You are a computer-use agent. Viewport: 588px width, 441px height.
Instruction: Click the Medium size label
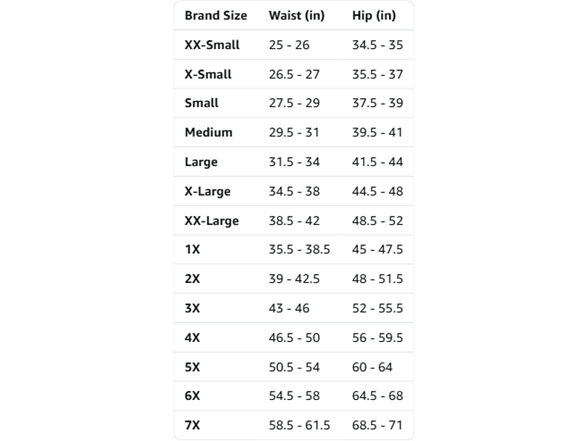[x=208, y=132]
